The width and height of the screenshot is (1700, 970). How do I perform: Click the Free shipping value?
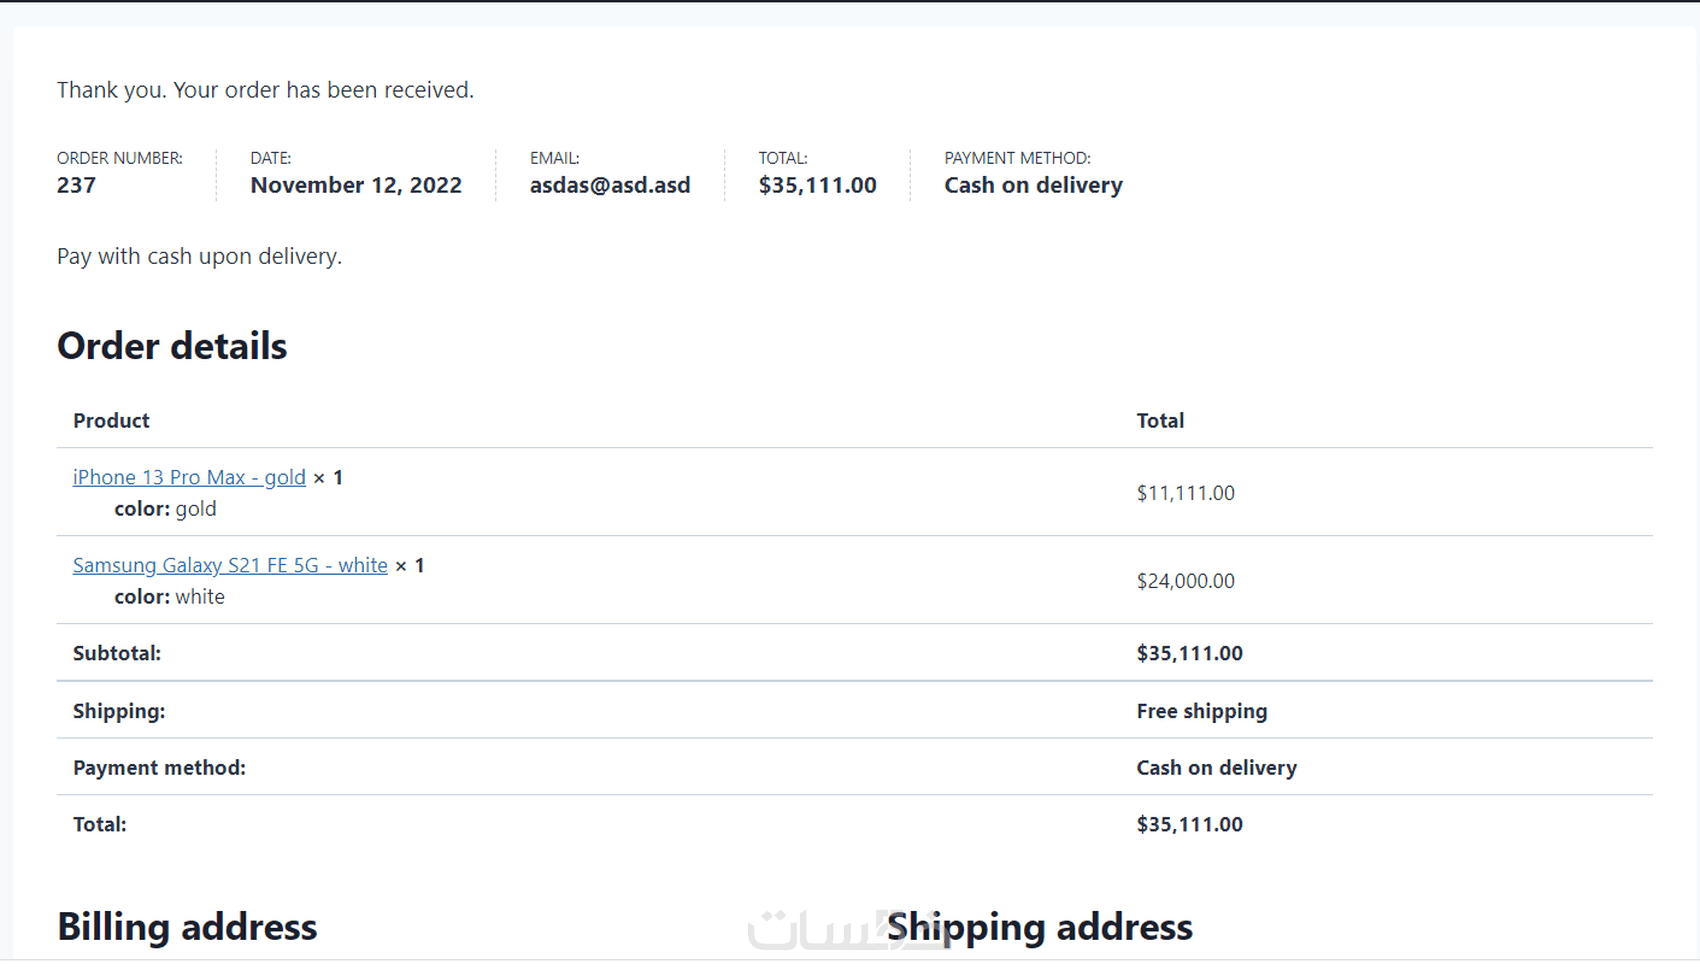point(1201,711)
